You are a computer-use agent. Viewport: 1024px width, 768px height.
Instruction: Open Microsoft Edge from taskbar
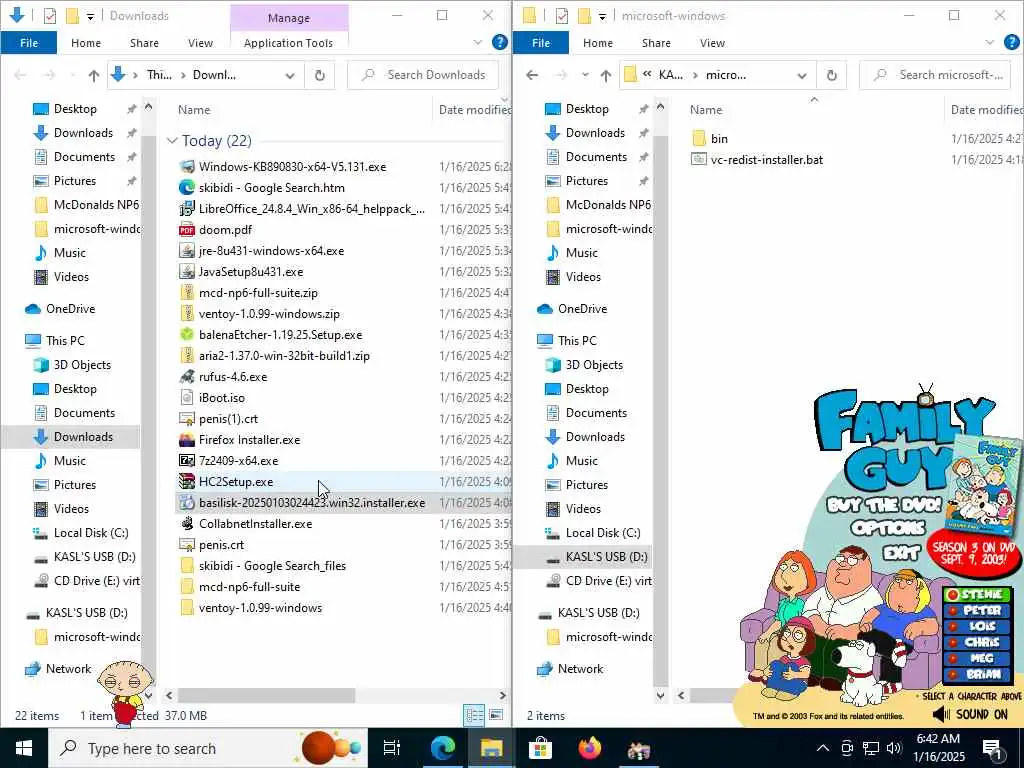tap(443, 748)
